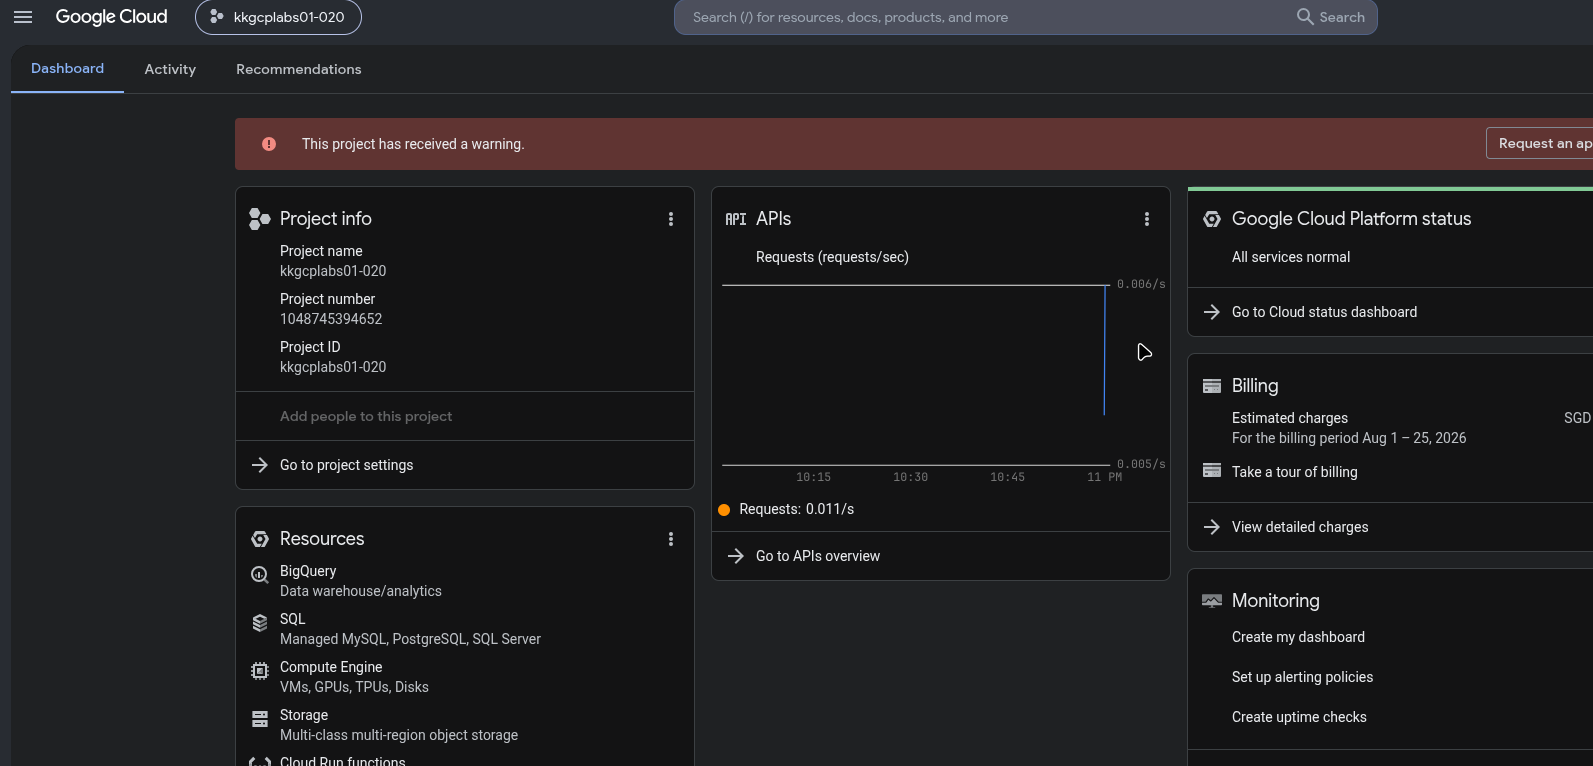The height and width of the screenshot is (766, 1593).
Task: Click the Monitoring card icon
Action: tap(1212, 601)
